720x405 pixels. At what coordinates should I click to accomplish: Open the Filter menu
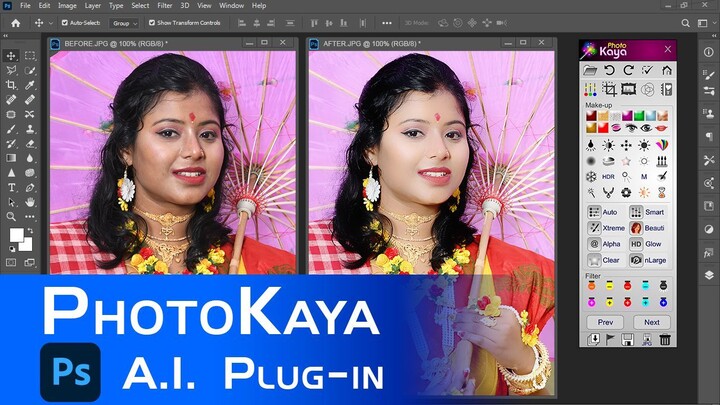pos(164,6)
